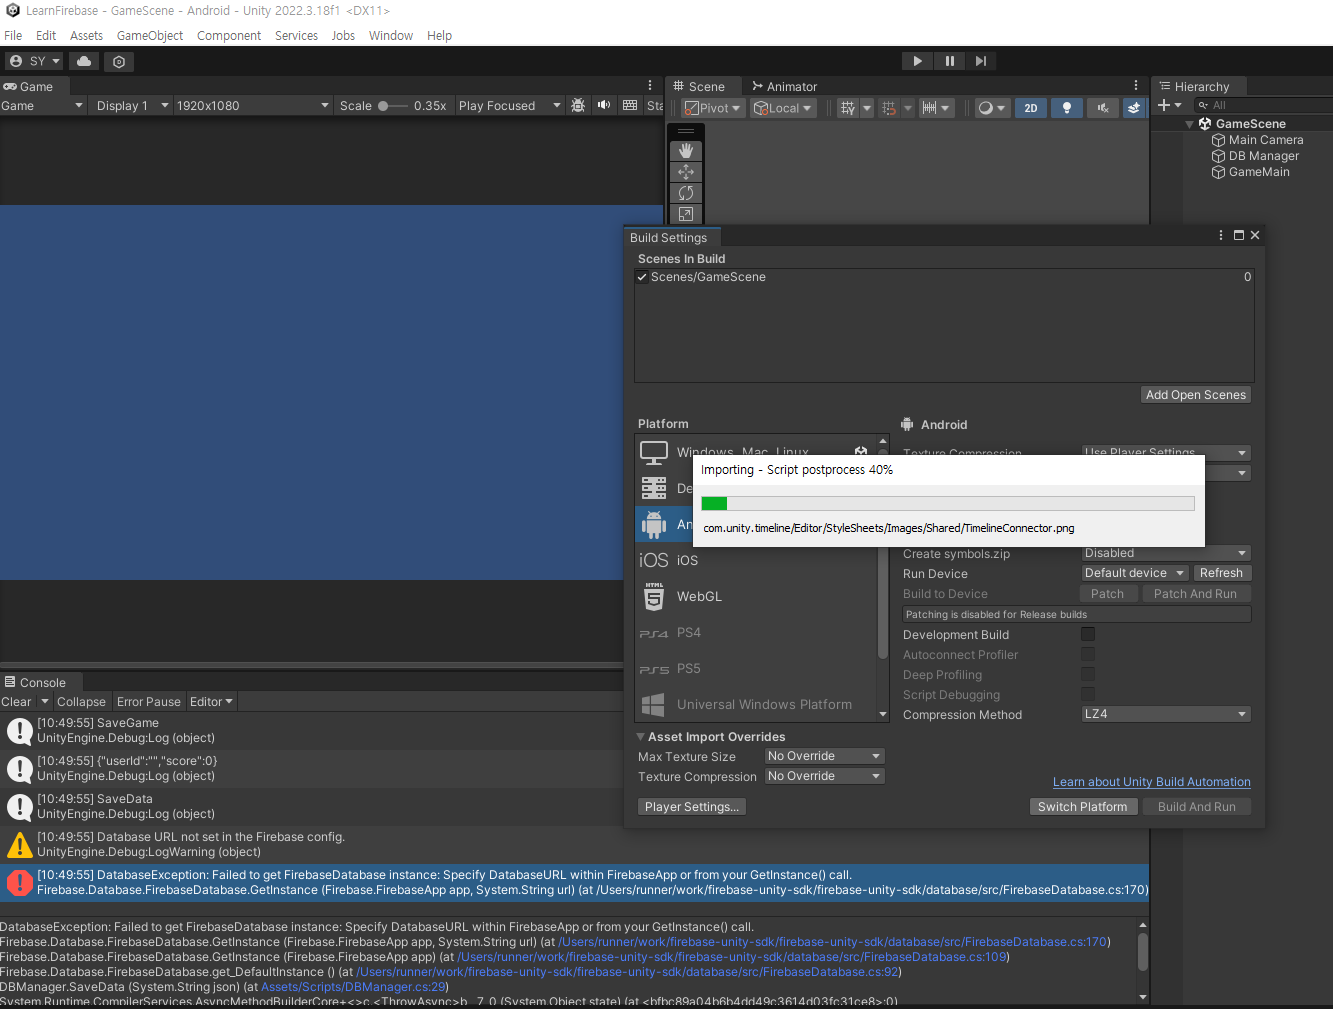The width and height of the screenshot is (1333, 1009).
Task: Uncheck Scenes/GameScene in Build Settings
Action: (642, 277)
